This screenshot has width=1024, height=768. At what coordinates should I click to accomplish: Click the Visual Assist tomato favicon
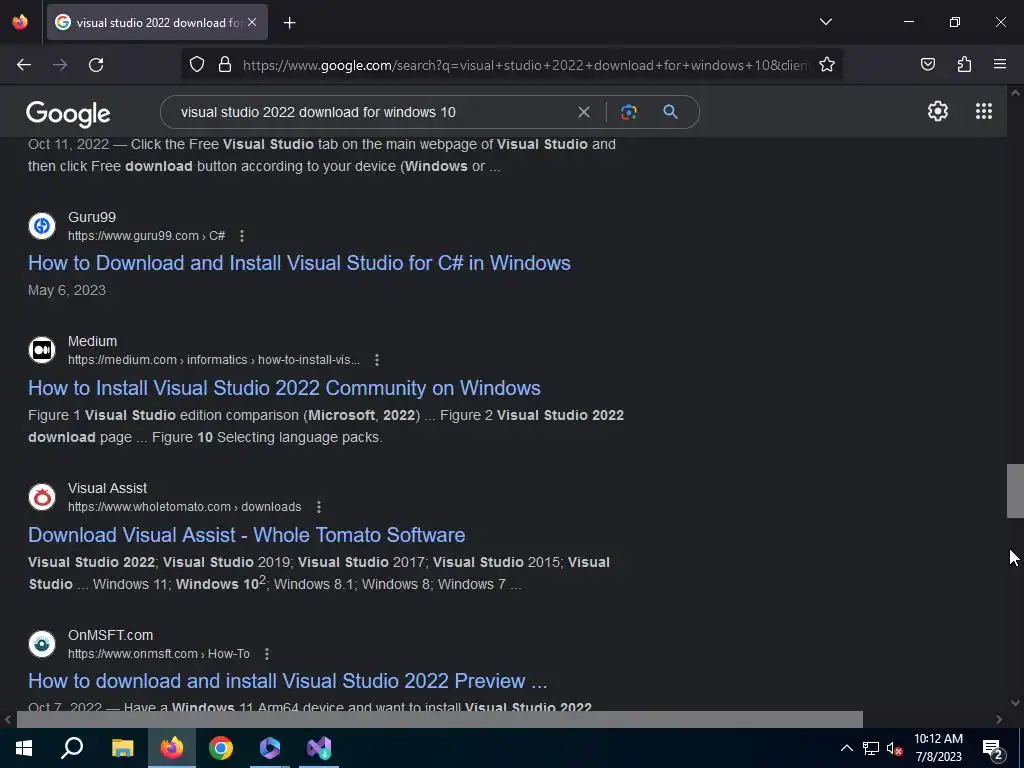tap(42, 497)
